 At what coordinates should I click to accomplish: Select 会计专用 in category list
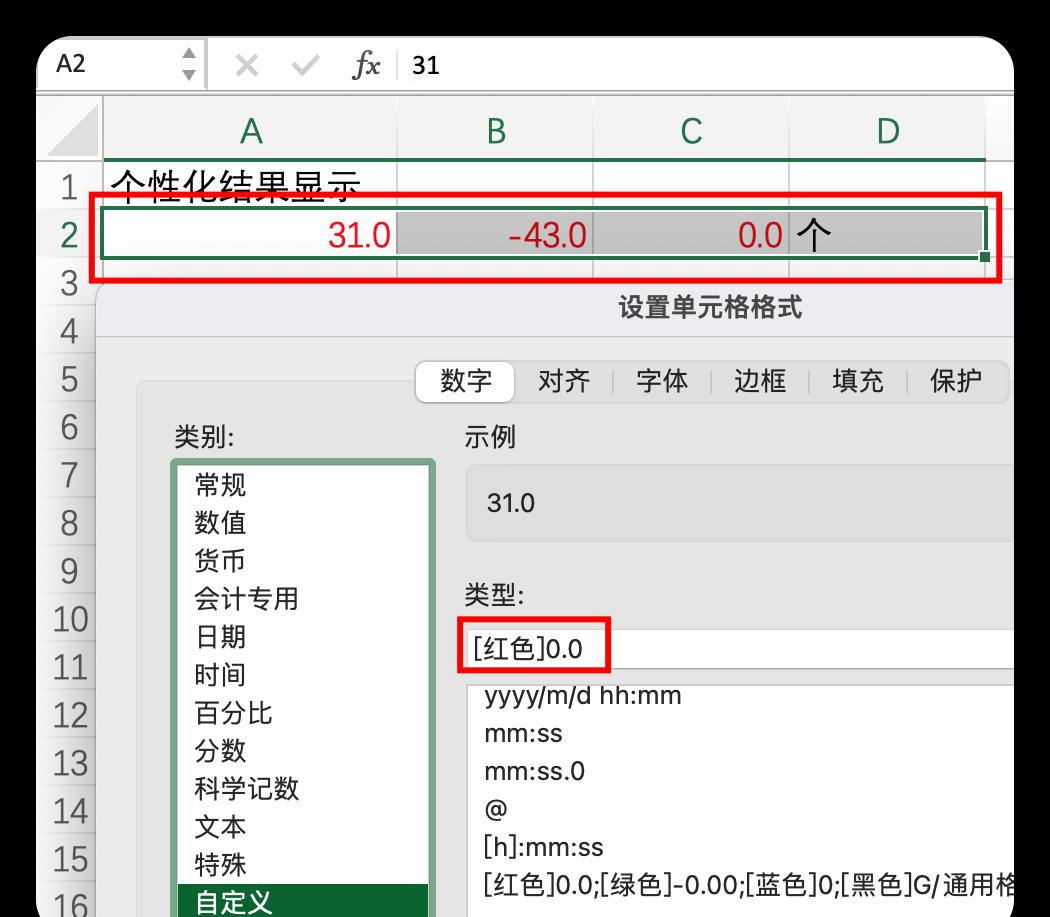(x=303, y=599)
